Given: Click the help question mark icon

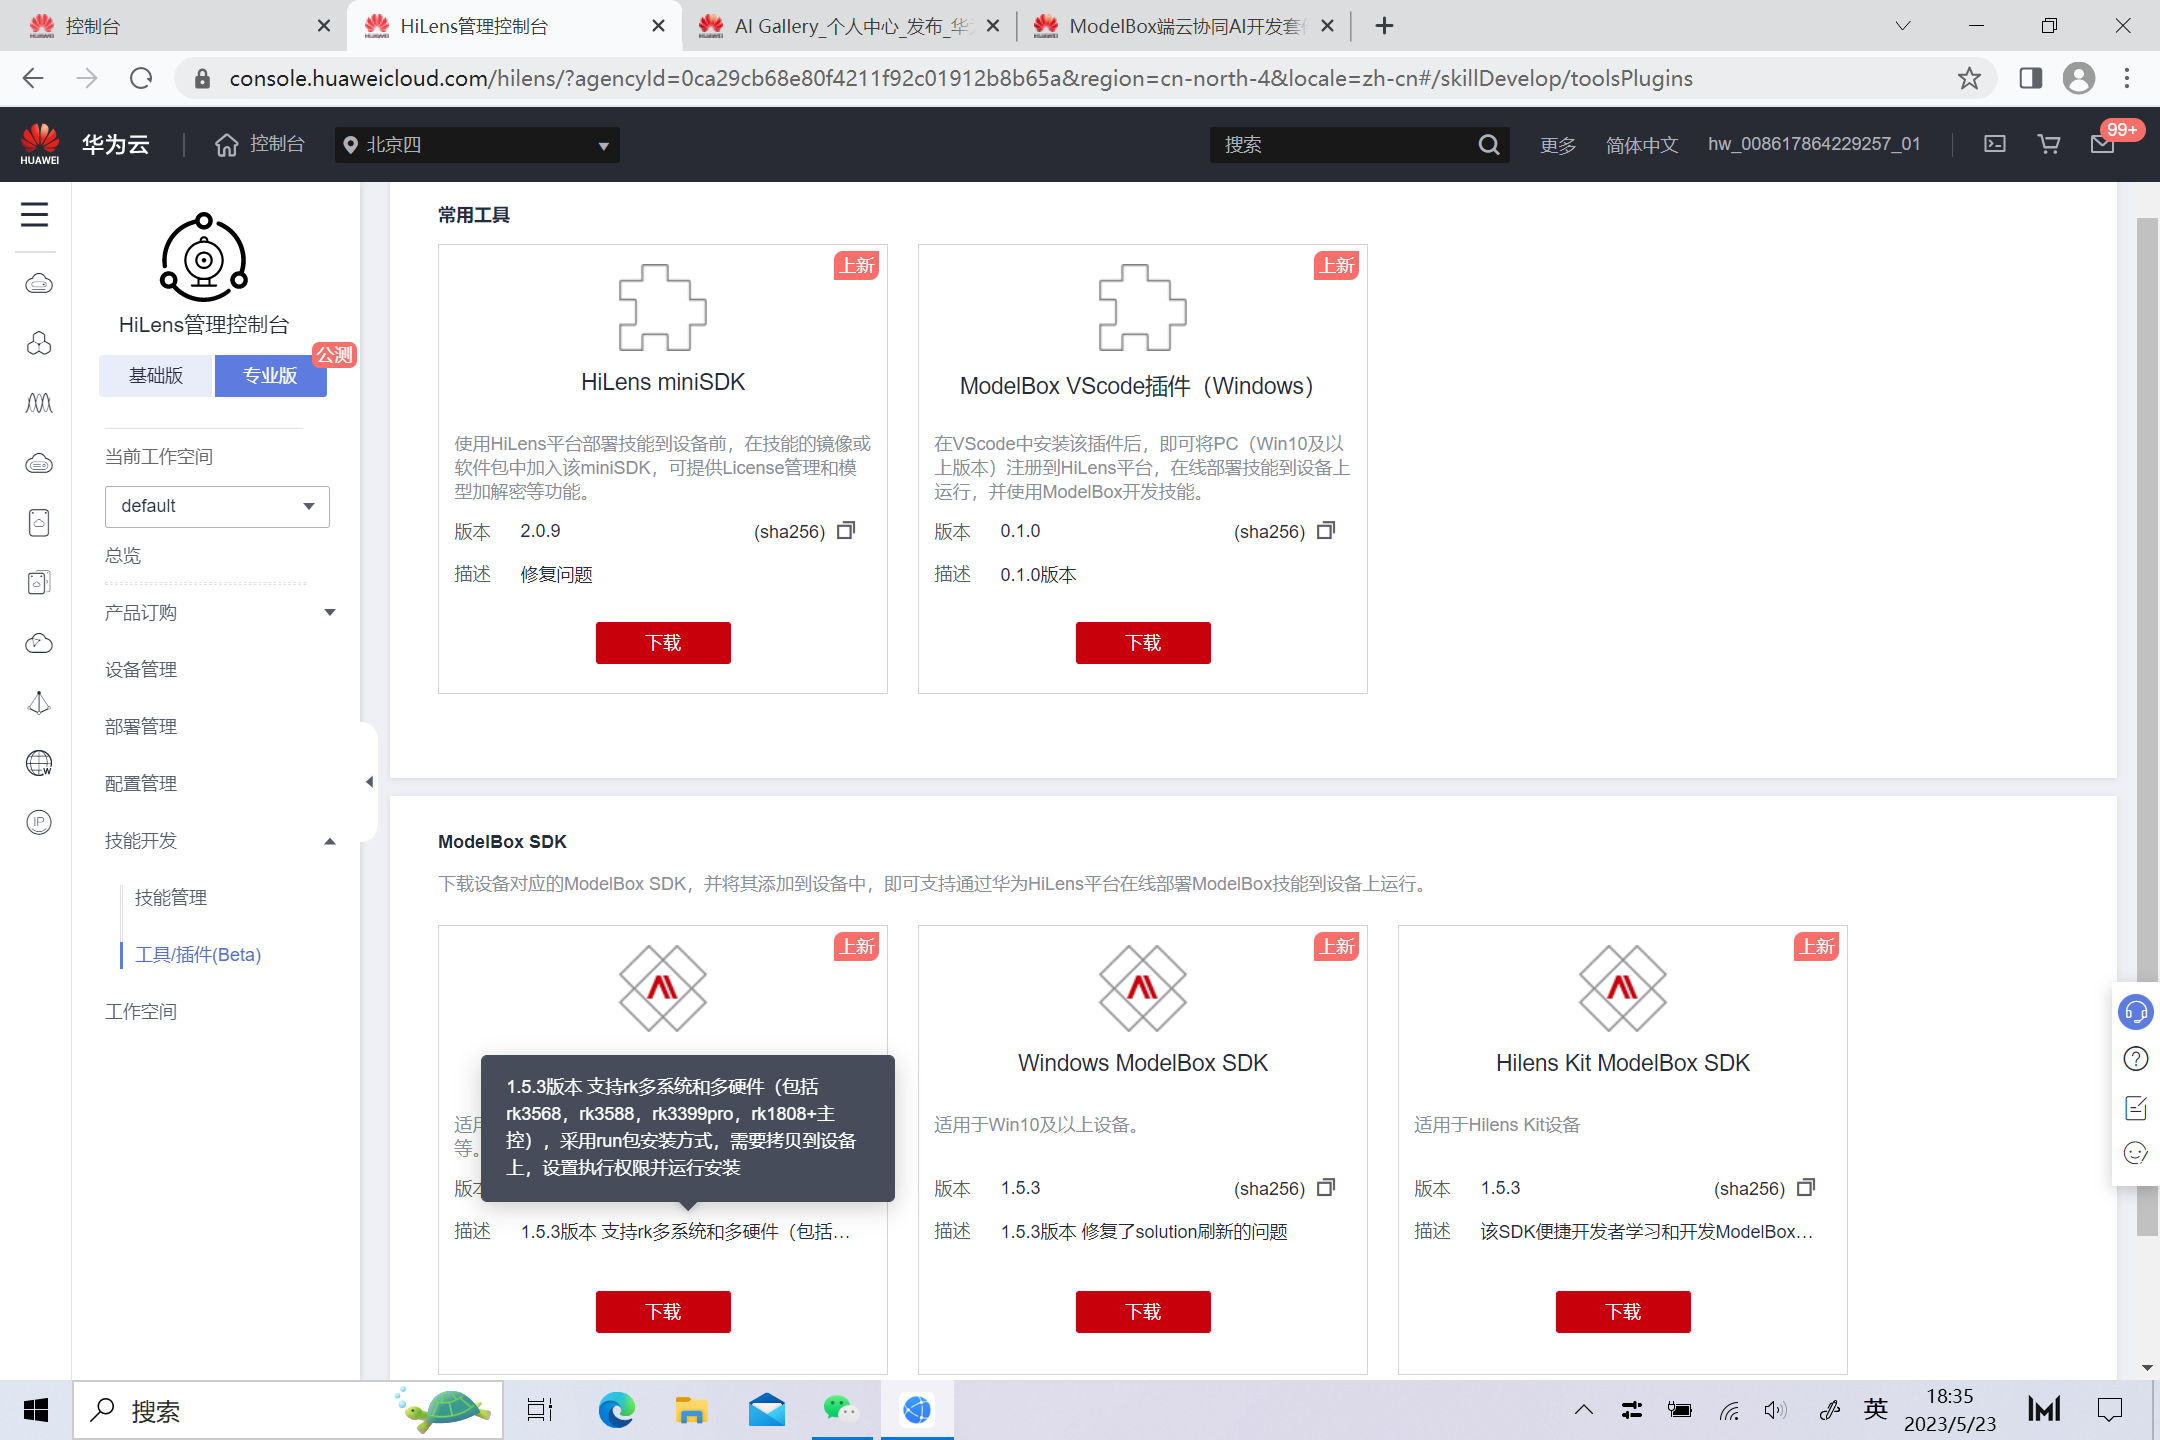Looking at the screenshot, I should click(x=2135, y=1059).
